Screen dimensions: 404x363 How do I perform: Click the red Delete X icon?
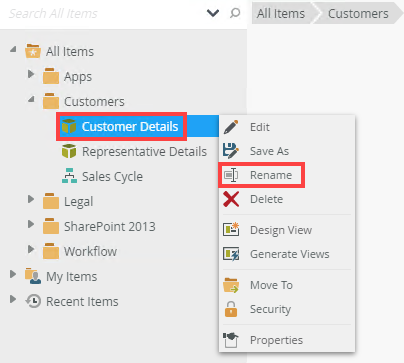click(x=231, y=199)
